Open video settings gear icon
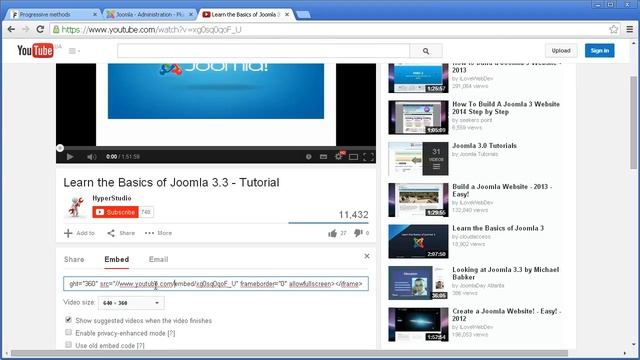The width and height of the screenshot is (640, 360). point(339,156)
